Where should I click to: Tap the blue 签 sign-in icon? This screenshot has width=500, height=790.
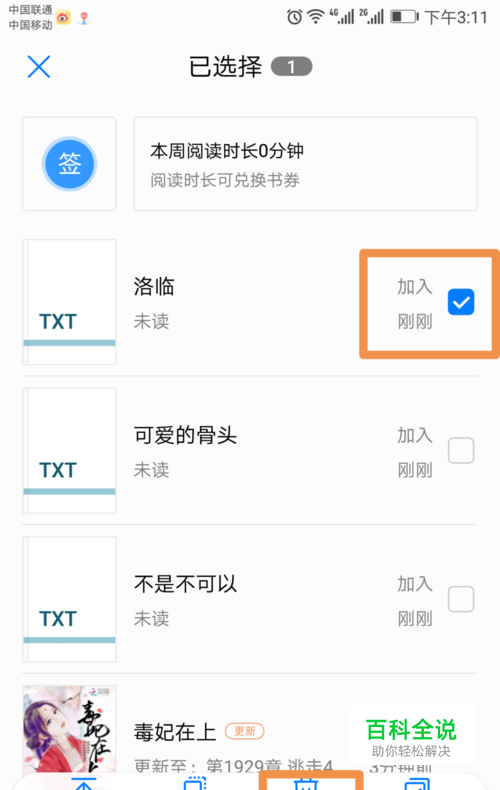point(69,164)
